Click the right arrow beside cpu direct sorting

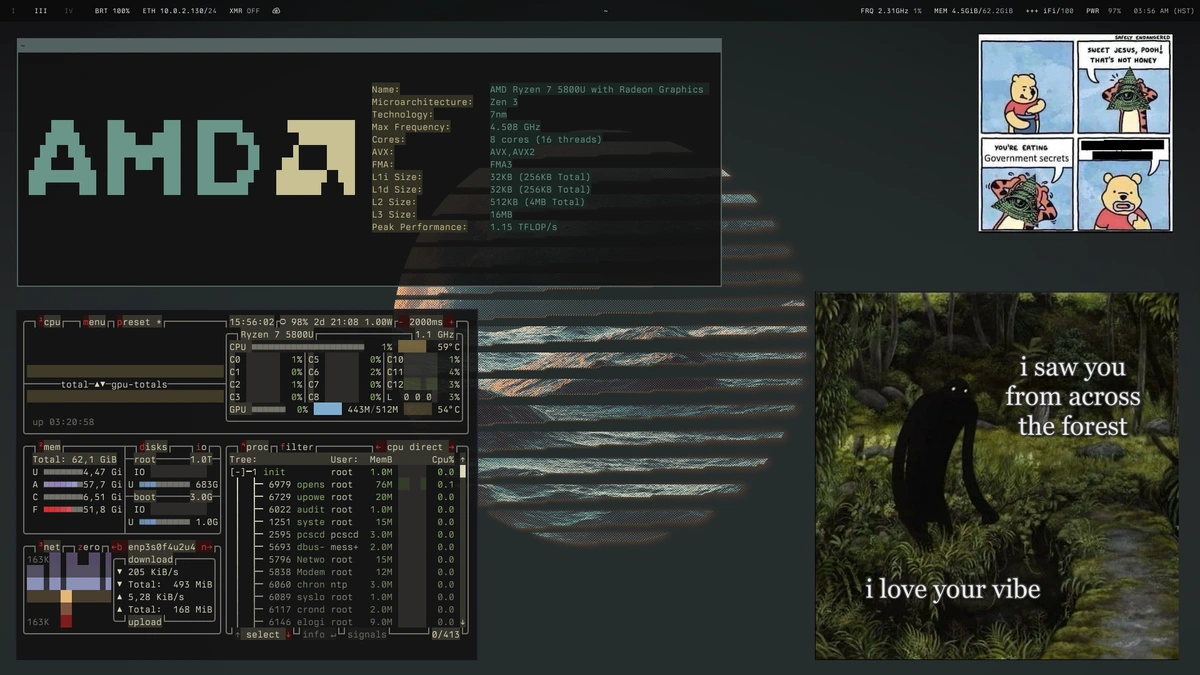[452, 447]
